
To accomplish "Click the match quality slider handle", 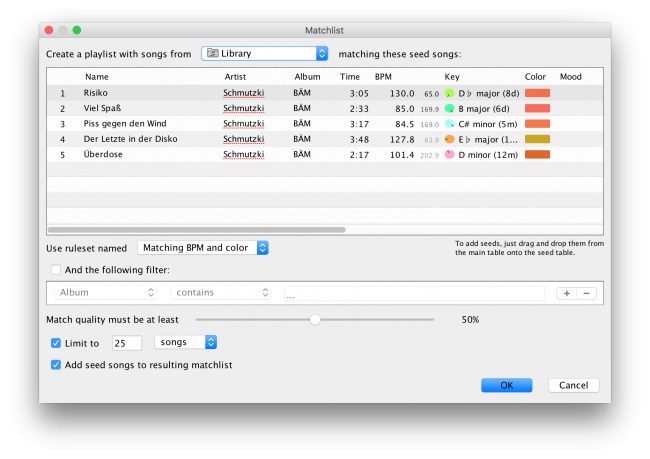I will pyautogui.click(x=315, y=320).
